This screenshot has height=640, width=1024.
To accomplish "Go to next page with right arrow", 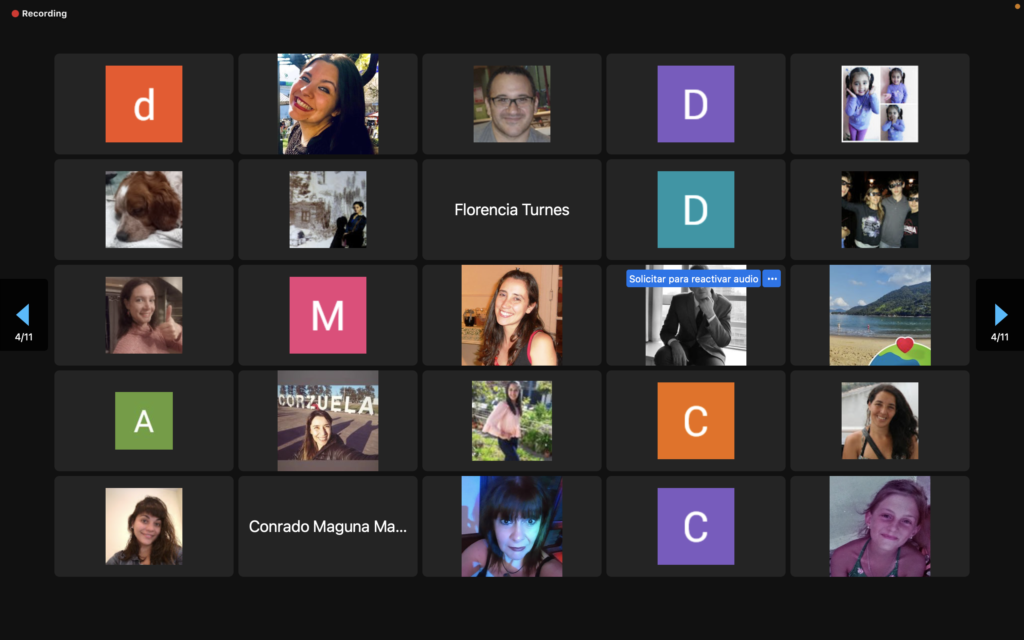I will pos(1000,315).
